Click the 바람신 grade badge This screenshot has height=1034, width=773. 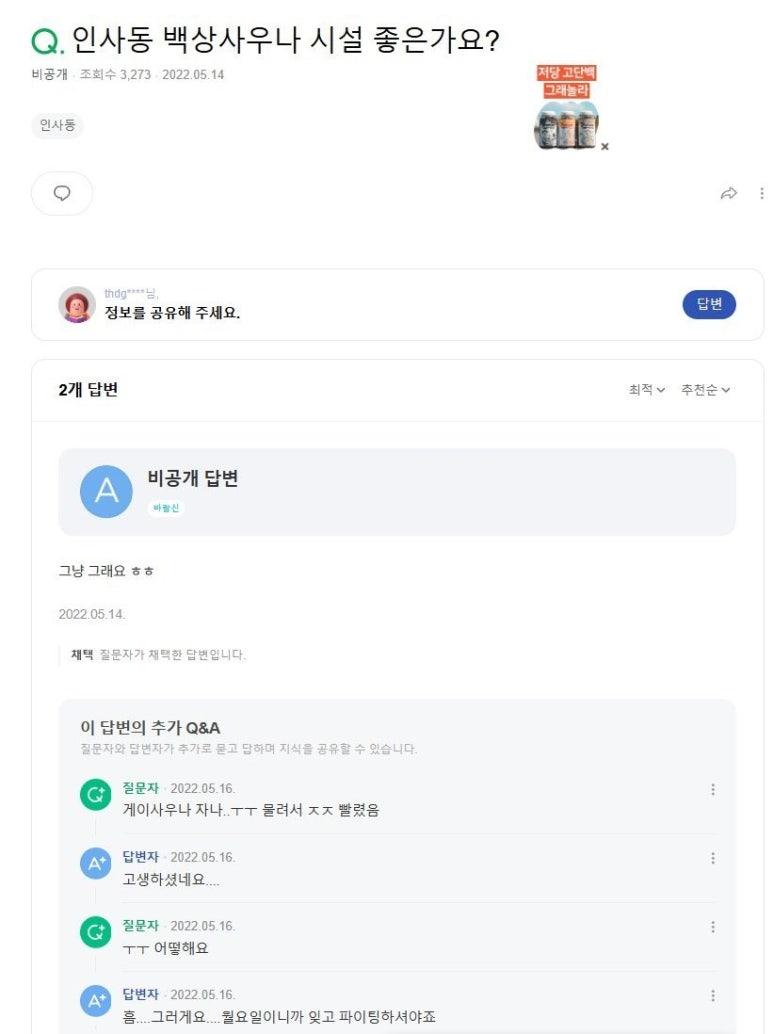click(167, 508)
